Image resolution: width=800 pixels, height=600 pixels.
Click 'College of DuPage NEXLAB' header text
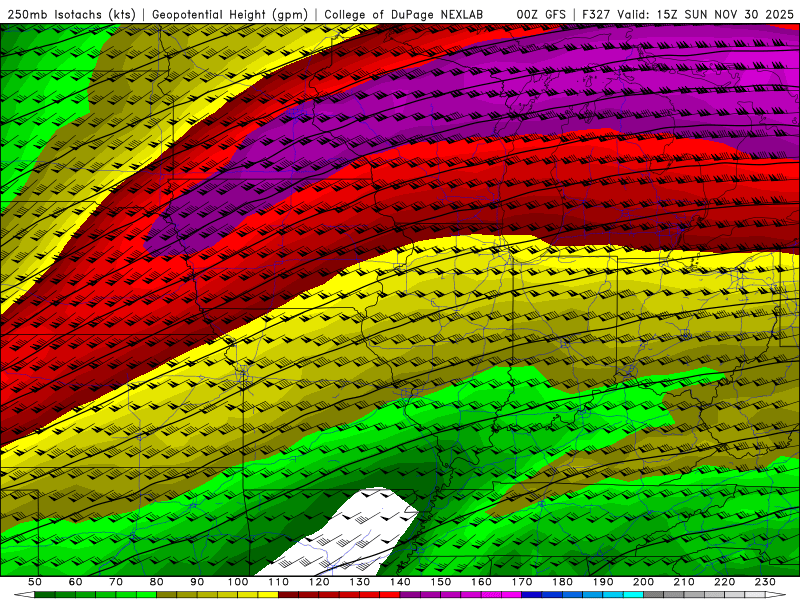click(x=403, y=15)
